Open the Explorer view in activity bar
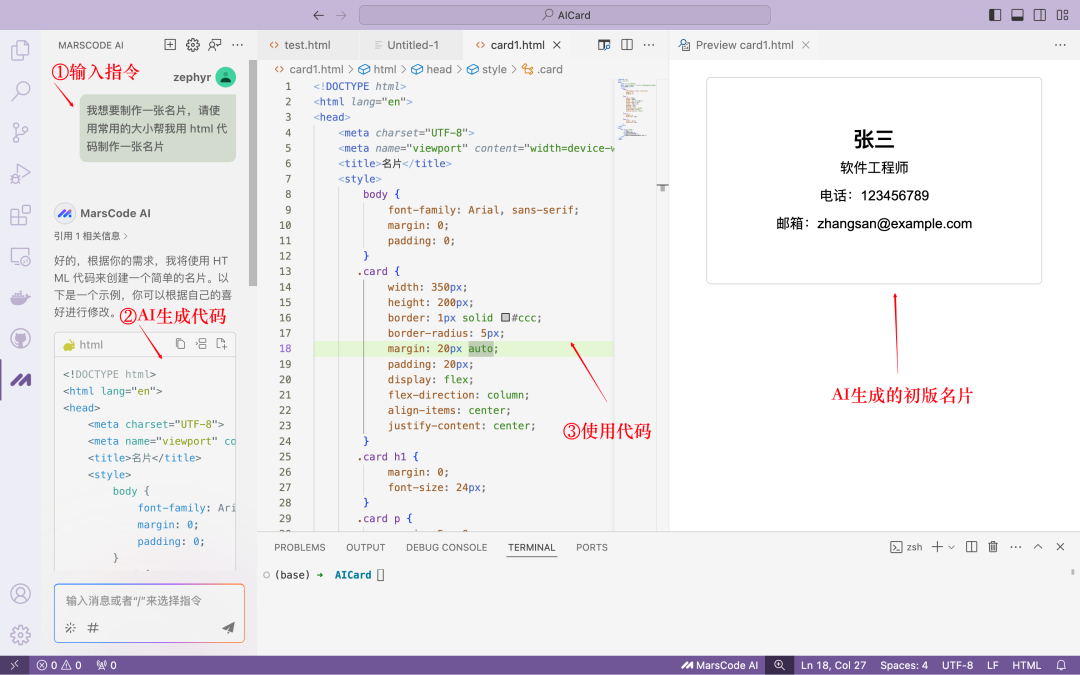The image size is (1080, 675). (20, 50)
